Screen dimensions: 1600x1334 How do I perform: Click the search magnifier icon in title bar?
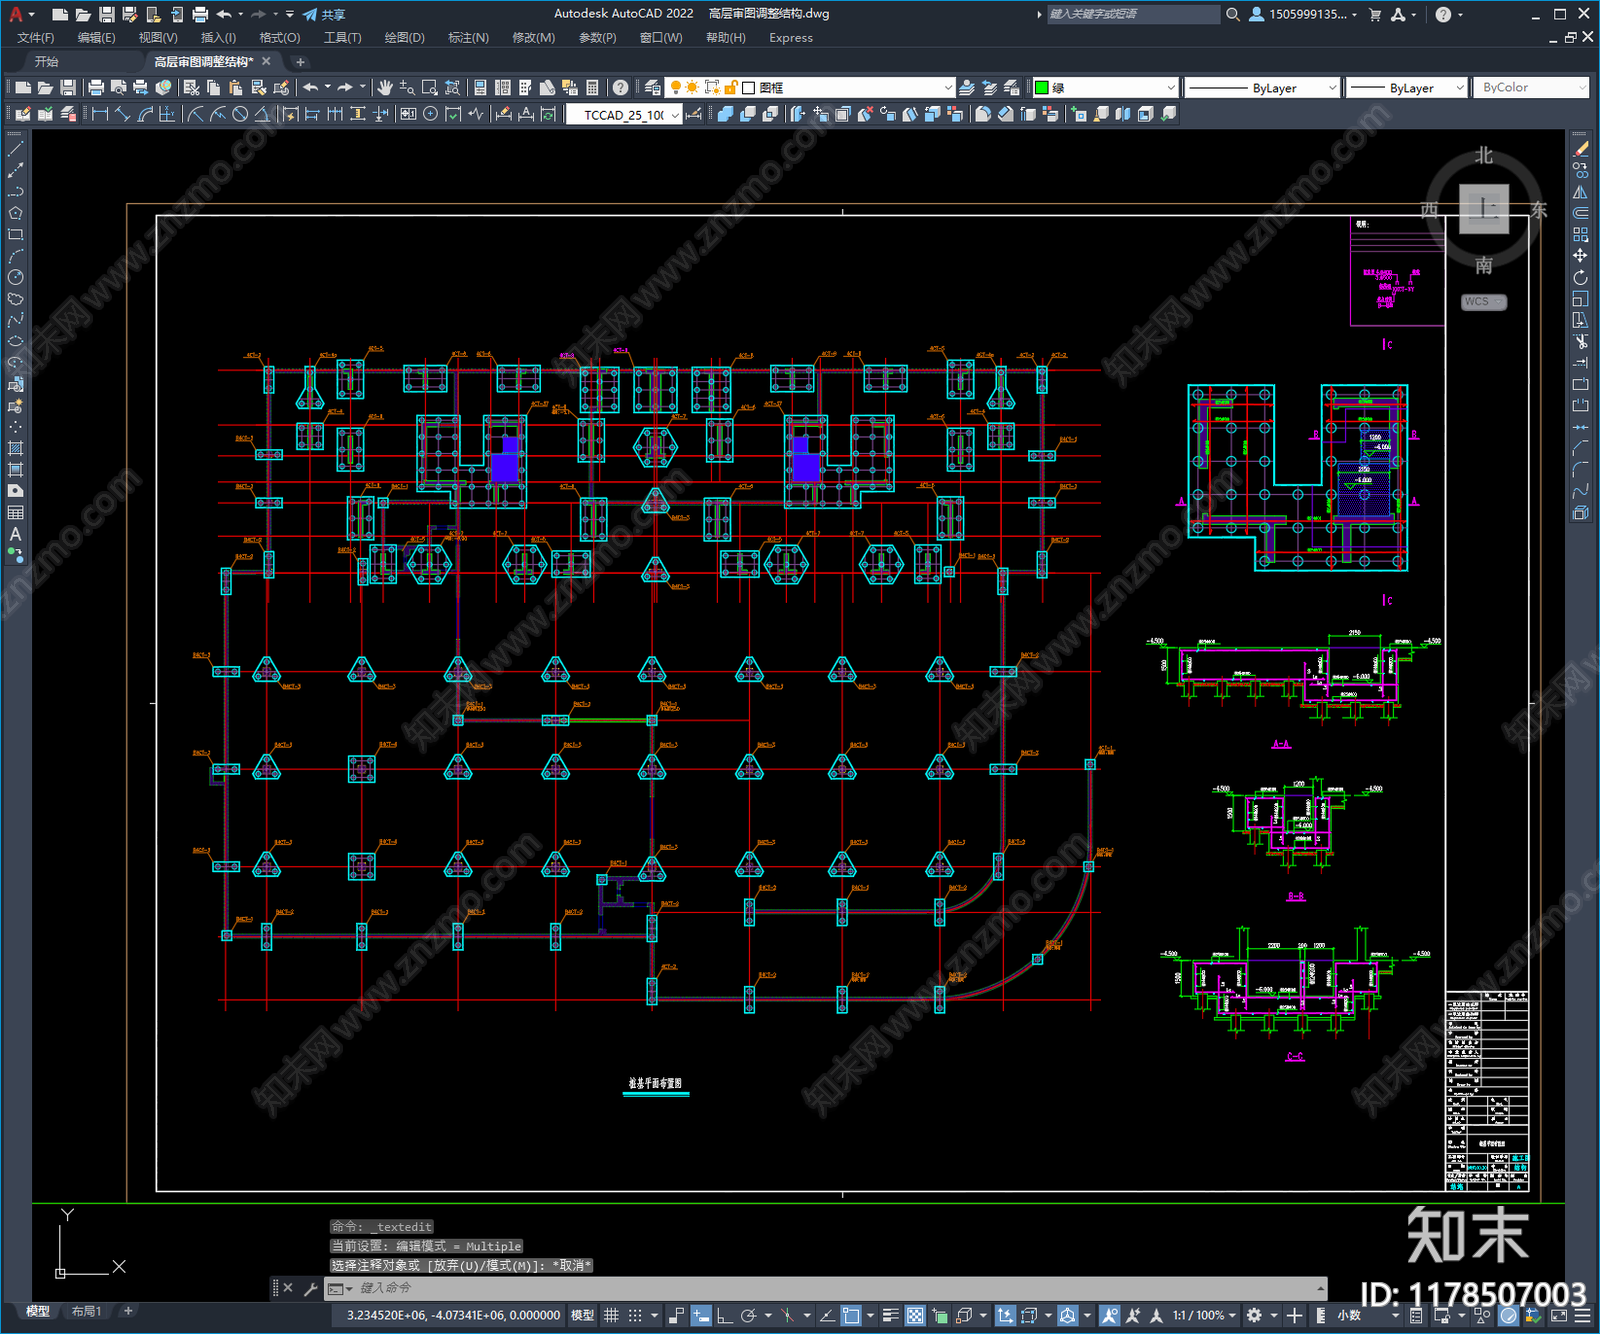tap(1233, 14)
